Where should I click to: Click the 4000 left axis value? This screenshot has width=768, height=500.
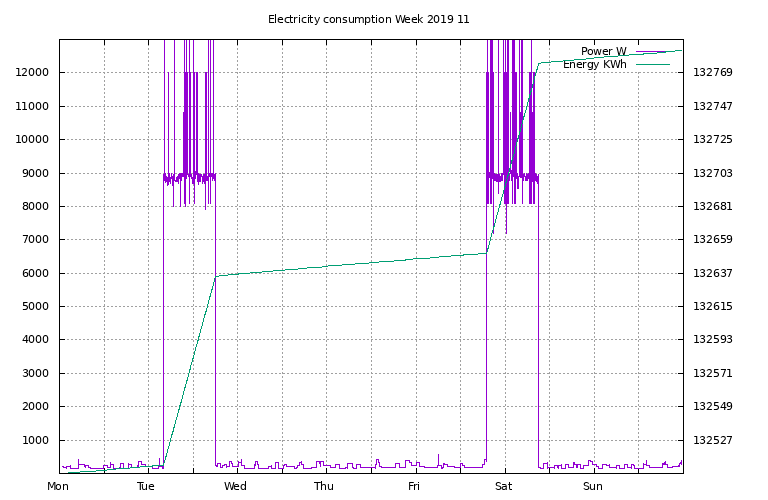[x=36, y=339]
